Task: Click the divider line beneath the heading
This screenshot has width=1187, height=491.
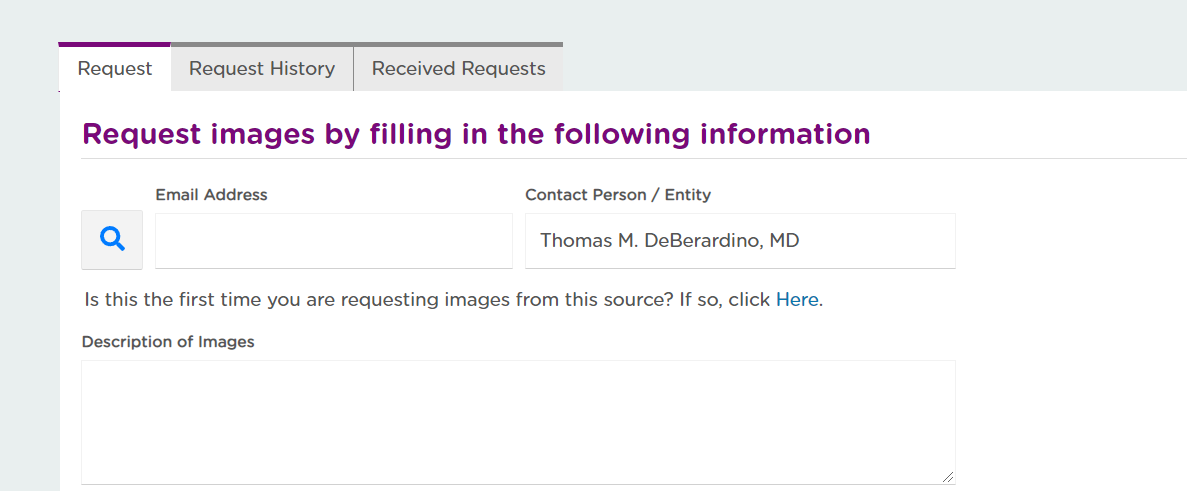Action: (x=634, y=159)
